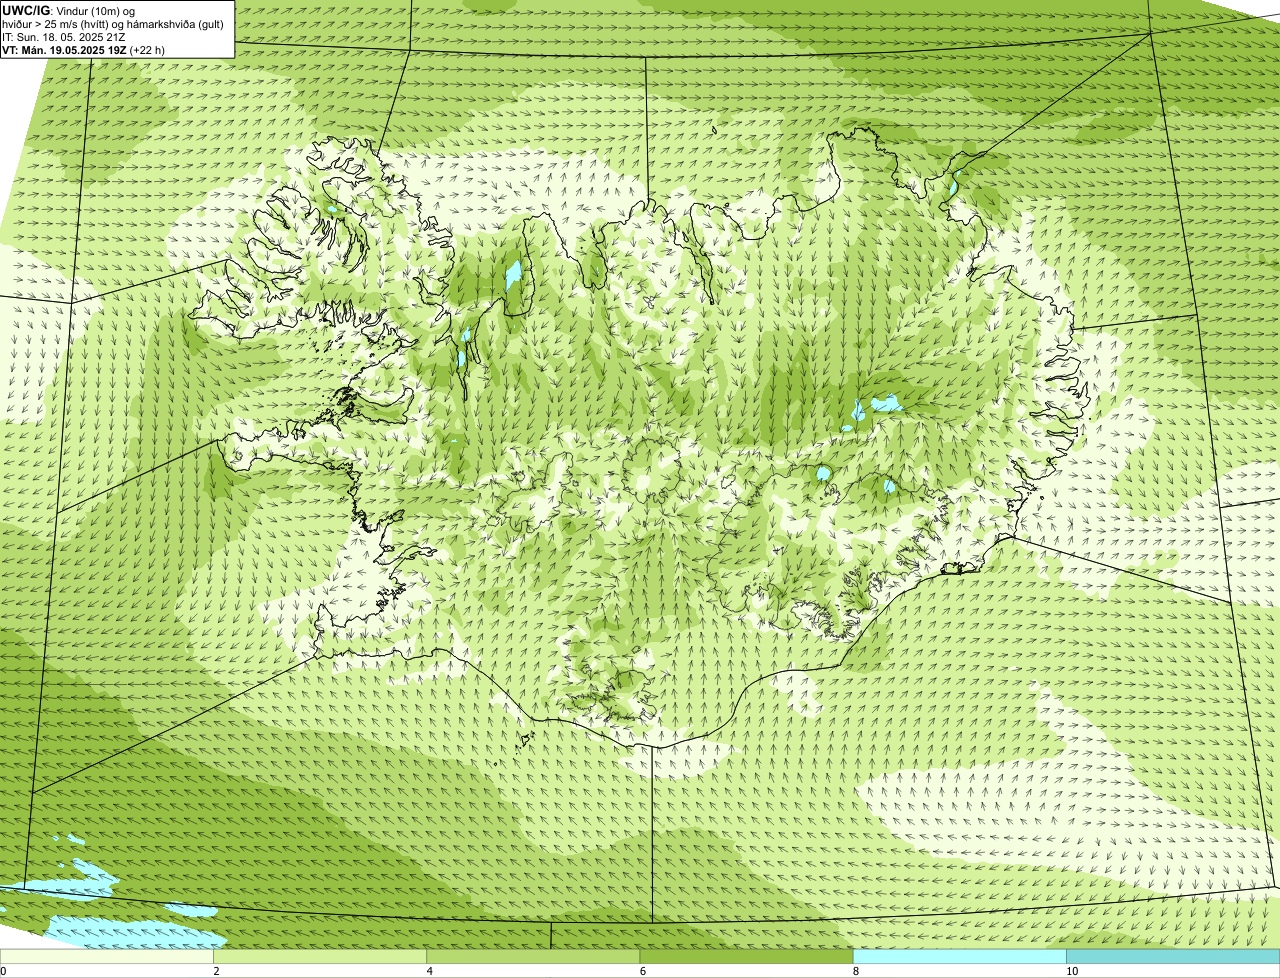Viewport: 1280px width, 978px height.
Task: Click the '0' scale label
Action: [x=3, y=972]
